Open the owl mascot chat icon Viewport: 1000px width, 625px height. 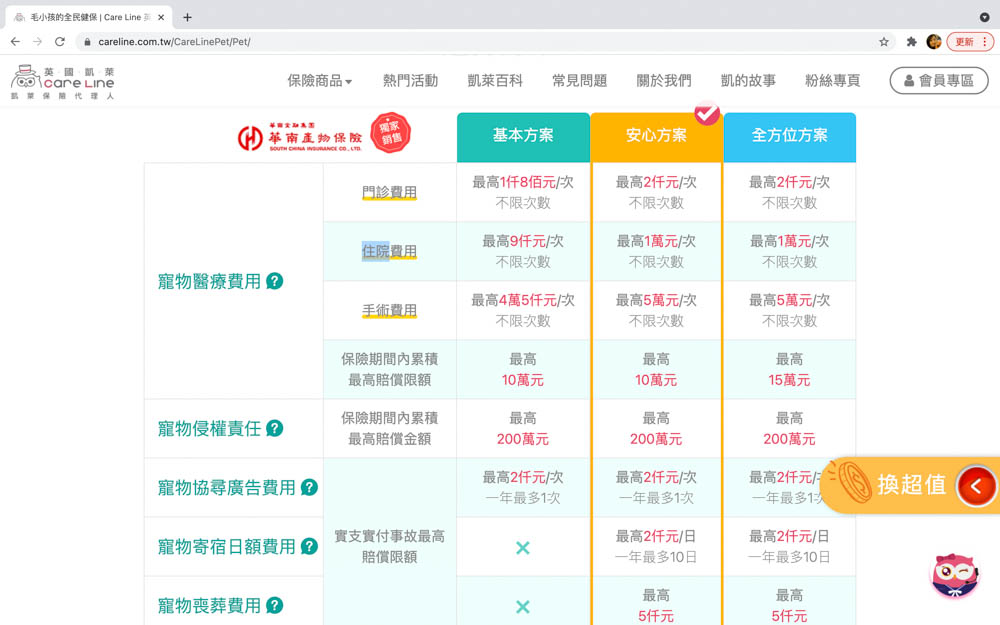954,577
